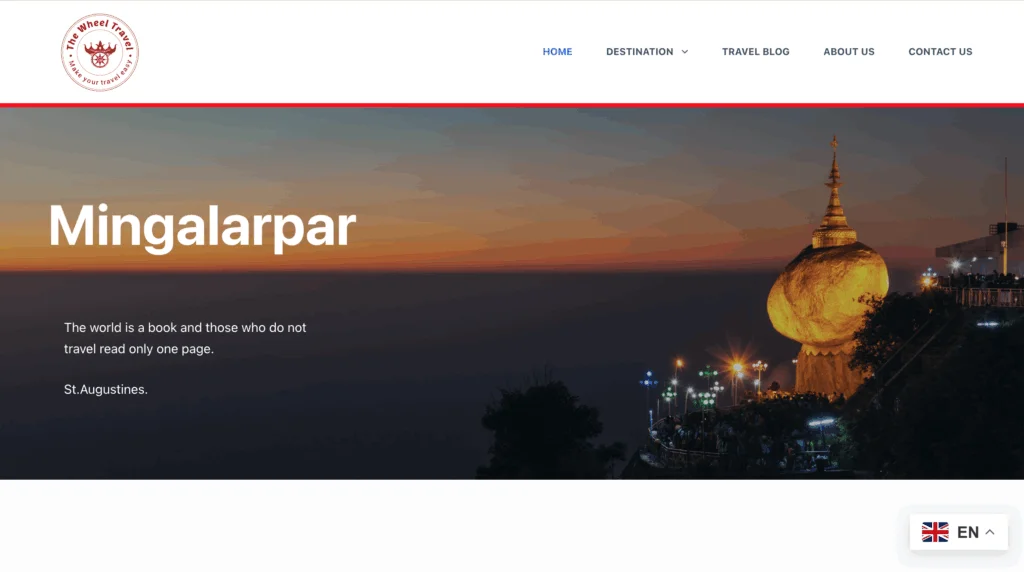The width and height of the screenshot is (1024, 572).
Task: Click the quote 'The world is a book'
Action: click(x=185, y=338)
